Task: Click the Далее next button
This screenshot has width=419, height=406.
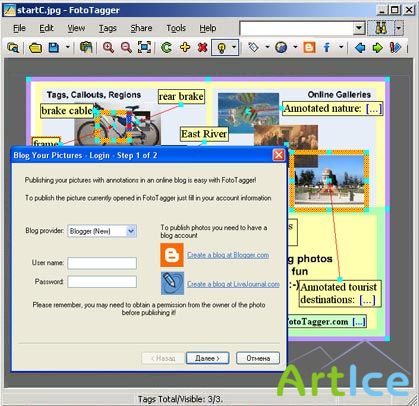Action: (x=207, y=358)
